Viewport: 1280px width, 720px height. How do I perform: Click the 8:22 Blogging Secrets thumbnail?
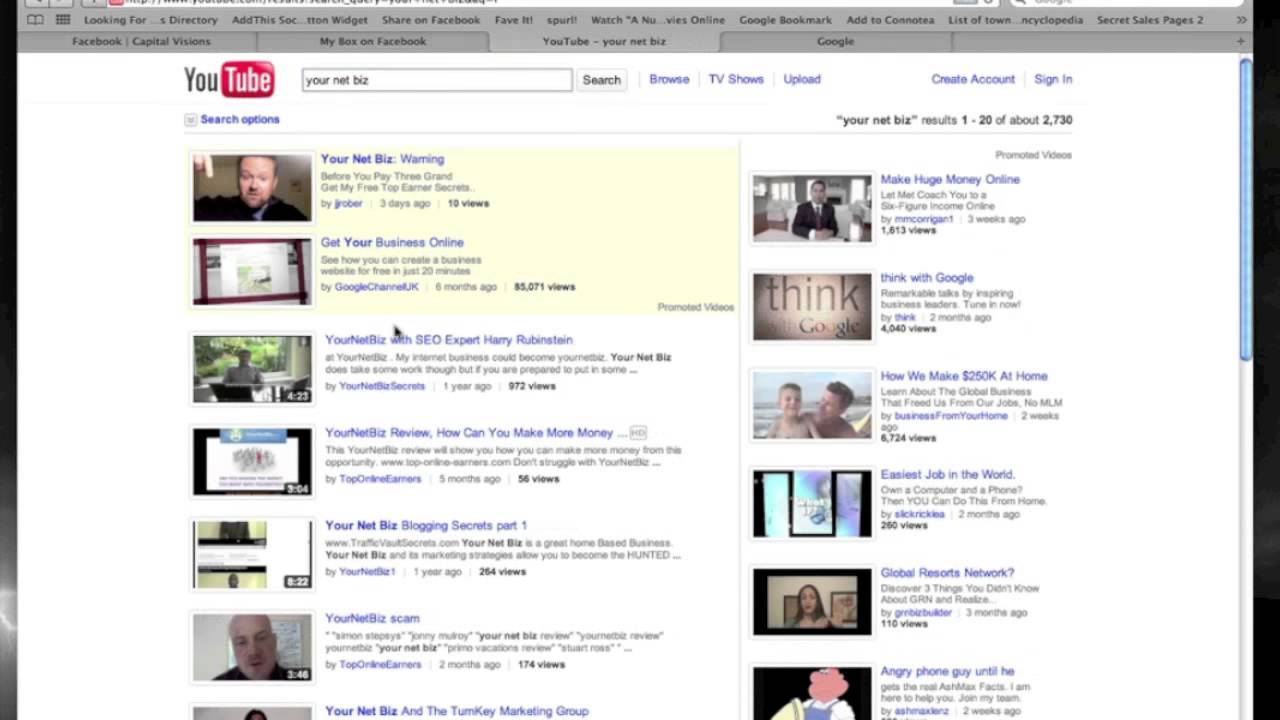[x=252, y=554]
